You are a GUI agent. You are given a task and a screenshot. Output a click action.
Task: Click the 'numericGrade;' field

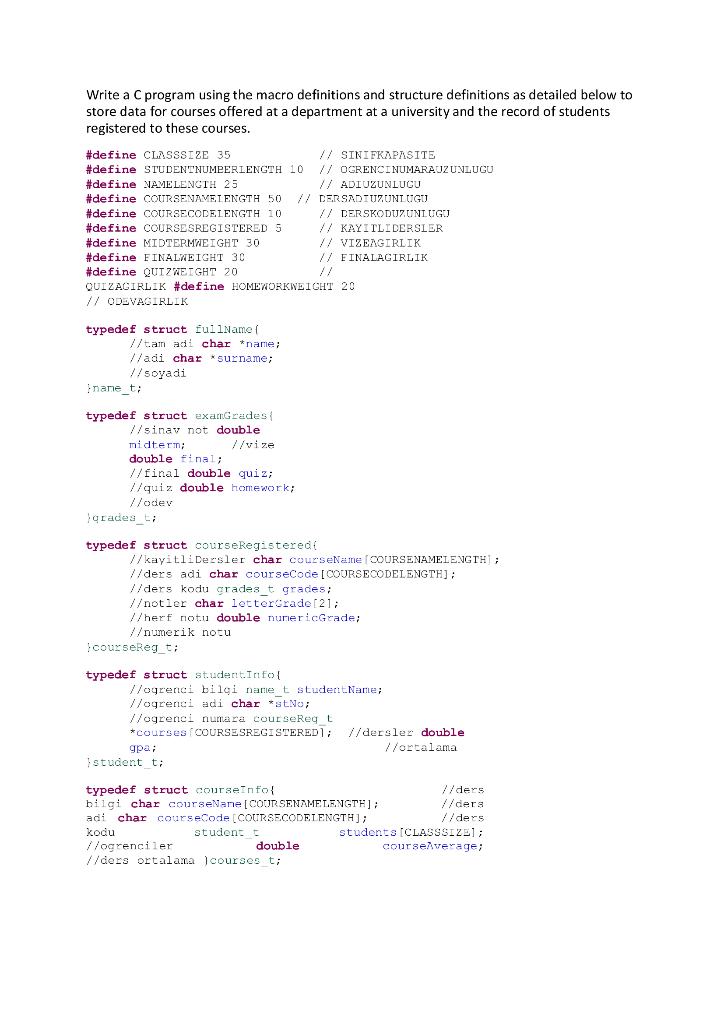313,618
